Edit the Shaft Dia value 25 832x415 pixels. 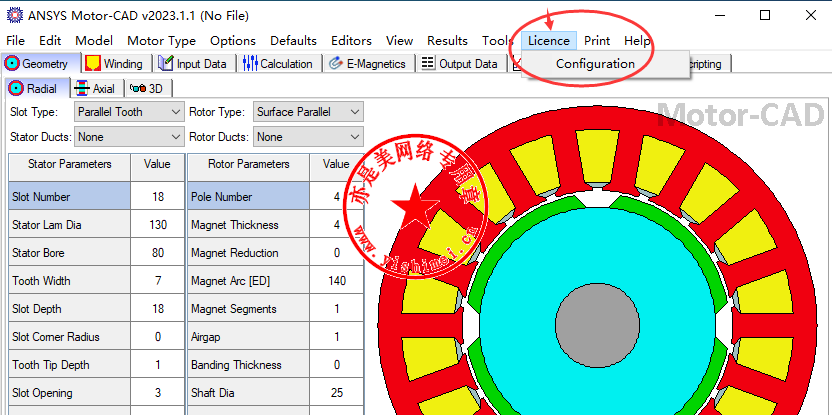click(x=336, y=393)
